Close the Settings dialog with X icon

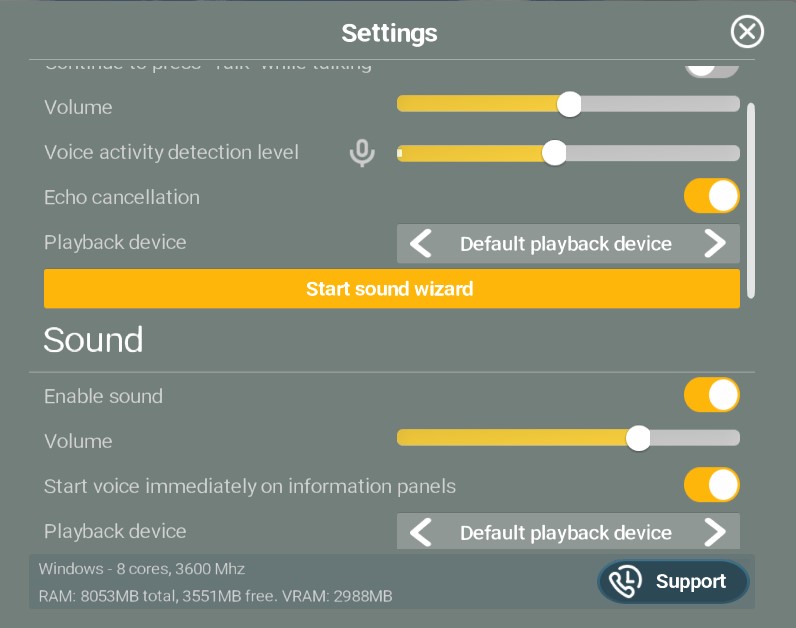coord(747,31)
